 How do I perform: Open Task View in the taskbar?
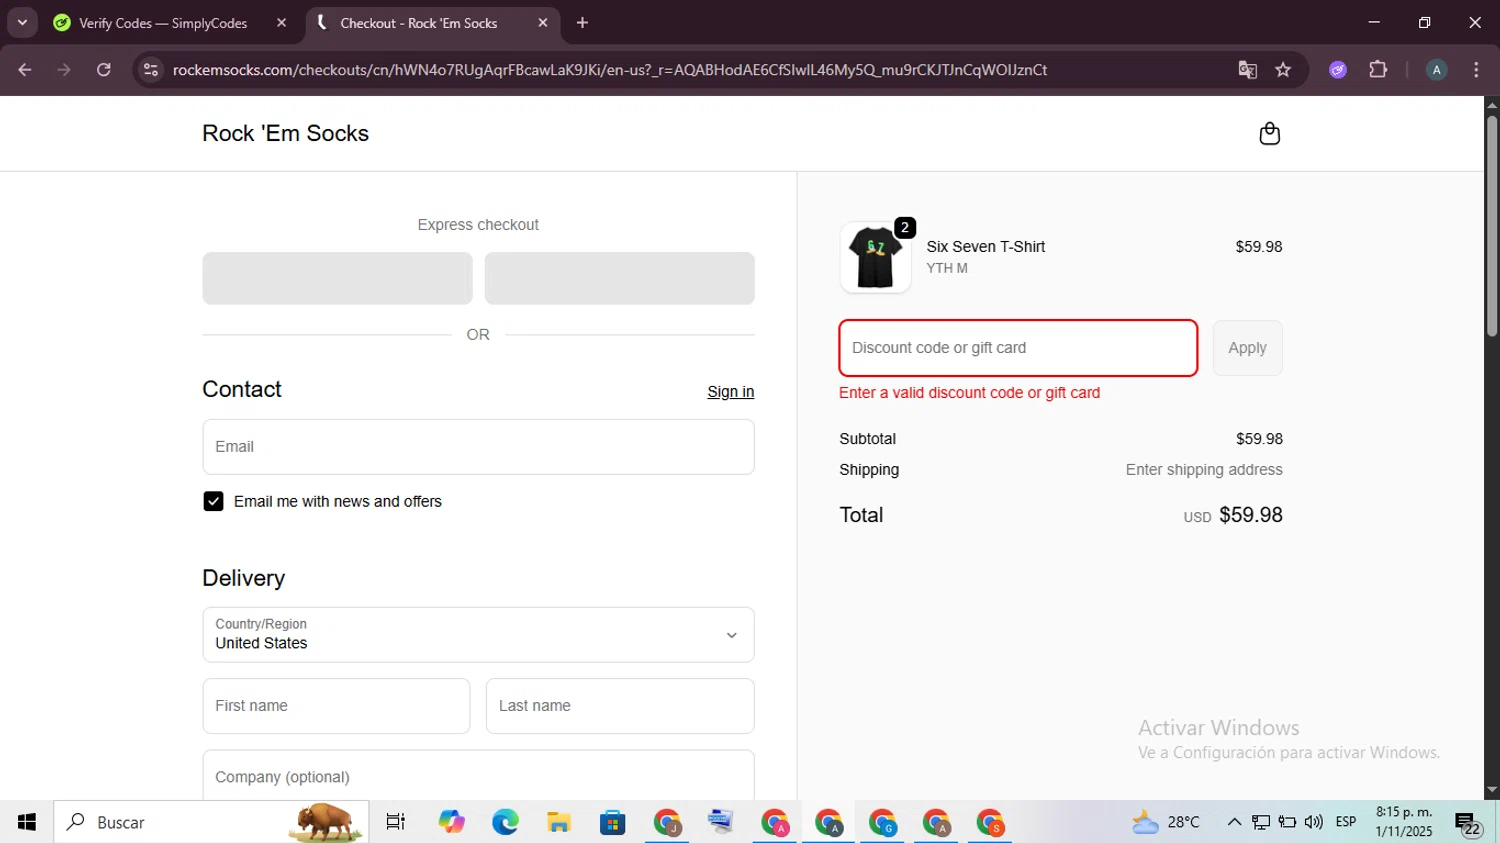tap(396, 822)
